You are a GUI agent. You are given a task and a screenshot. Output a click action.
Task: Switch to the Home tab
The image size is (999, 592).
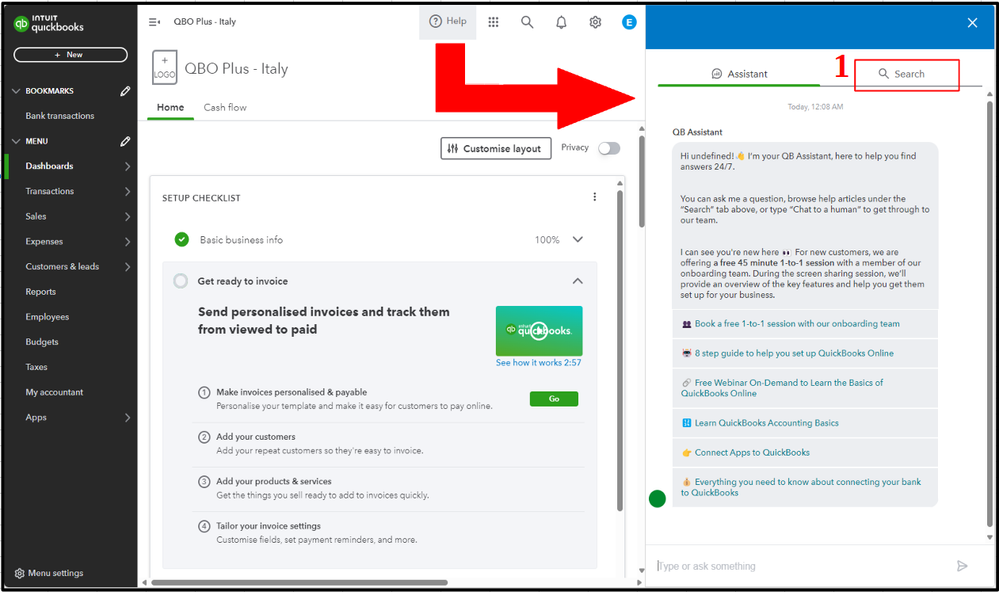pos(170,107)
